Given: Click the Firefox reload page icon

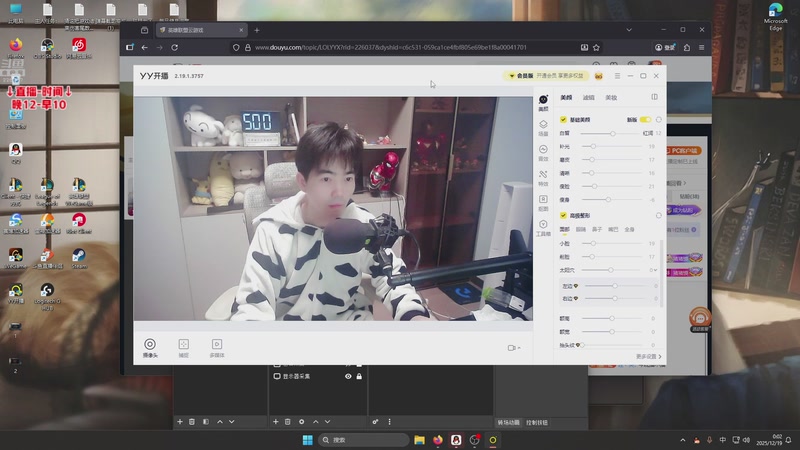Looking at the screenshot, I should tap(174, 47).
